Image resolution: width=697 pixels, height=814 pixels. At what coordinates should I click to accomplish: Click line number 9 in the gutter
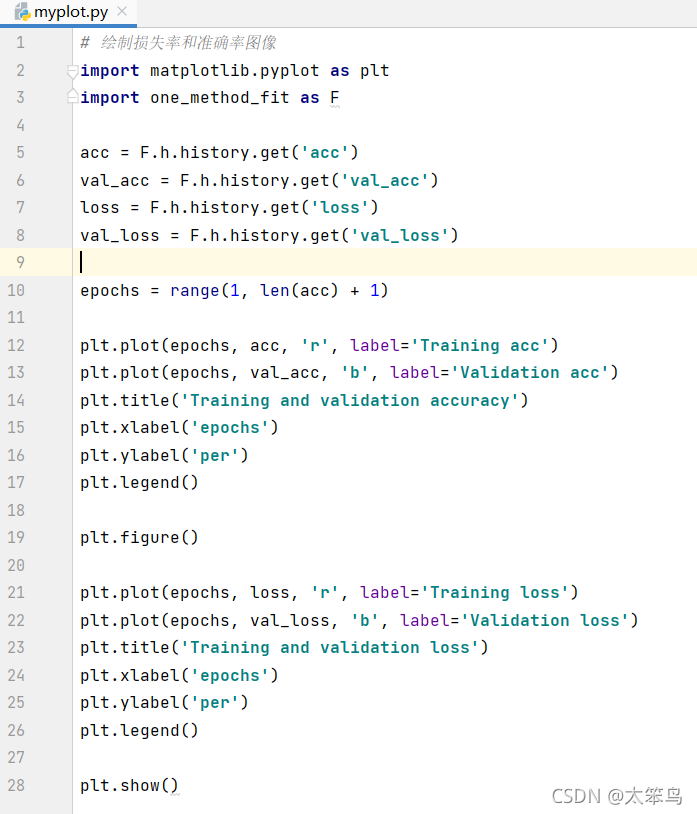pos(20,262)
